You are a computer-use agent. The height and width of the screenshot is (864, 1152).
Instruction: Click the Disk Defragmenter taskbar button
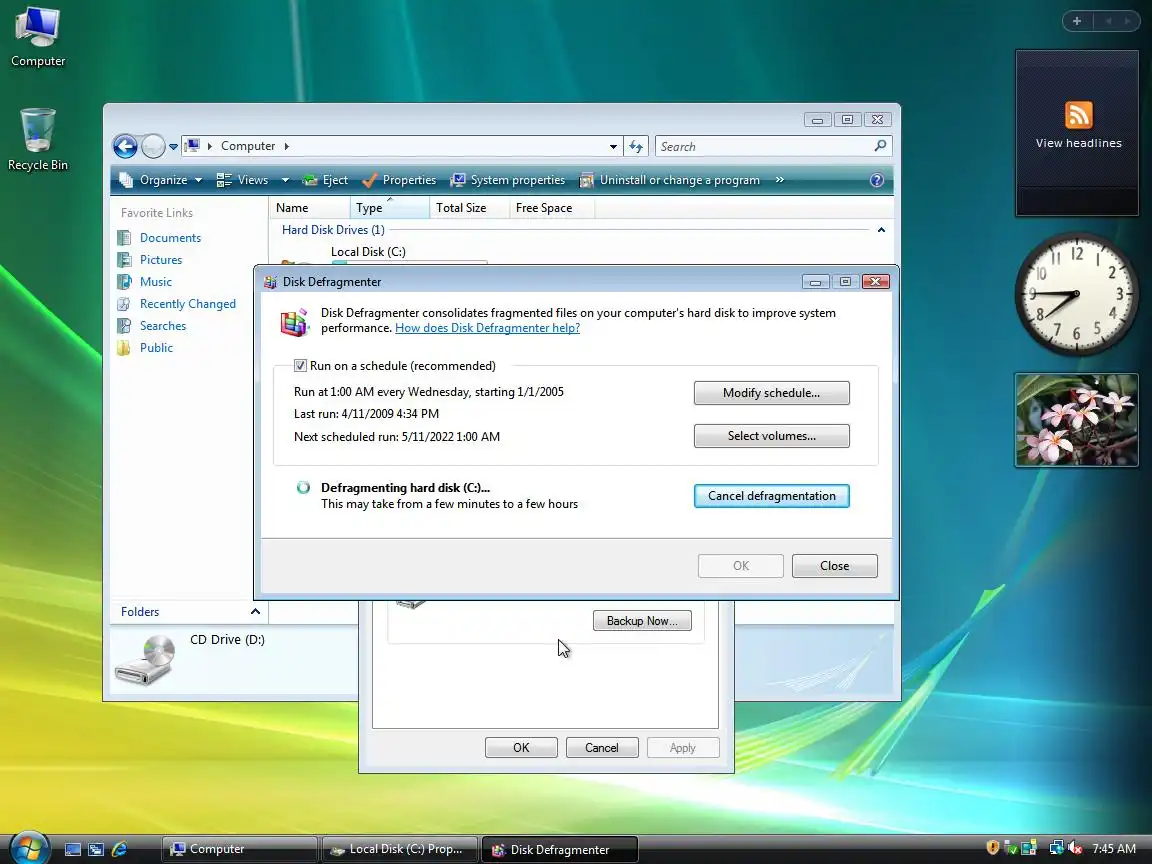[x=560, y=849]
